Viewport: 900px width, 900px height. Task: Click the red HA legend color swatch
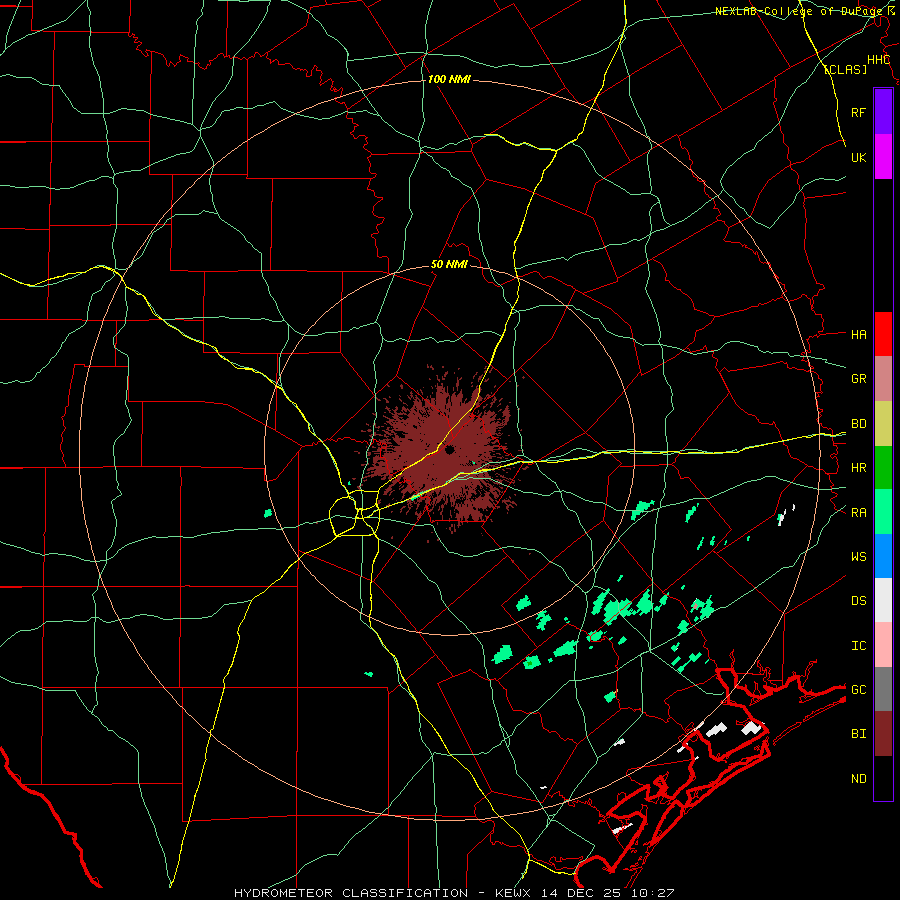pos(883,334)
